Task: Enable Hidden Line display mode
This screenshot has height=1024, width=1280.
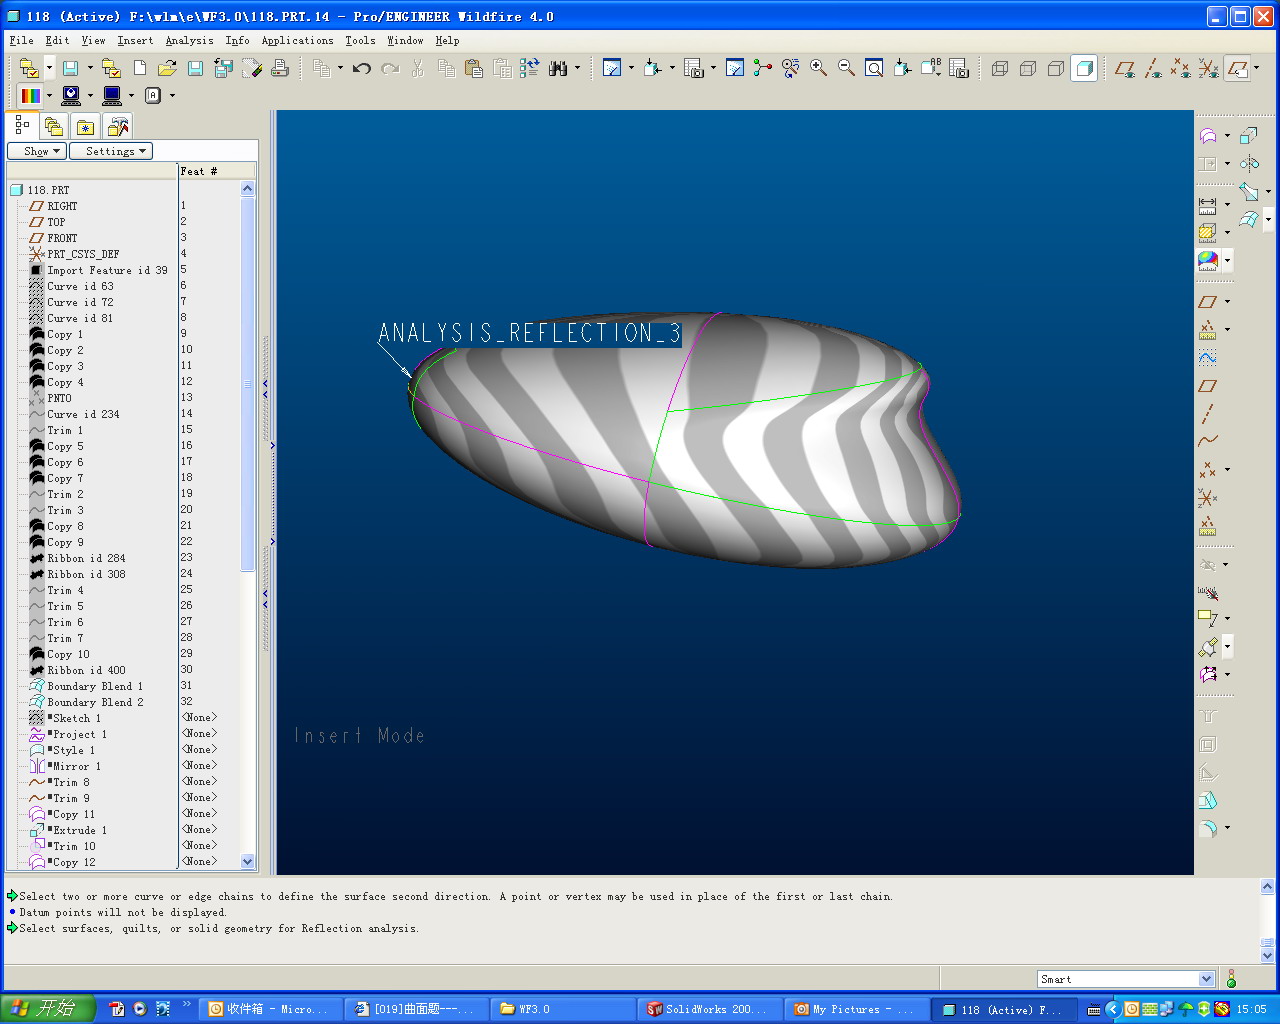Action: (x=1028, y=68)
